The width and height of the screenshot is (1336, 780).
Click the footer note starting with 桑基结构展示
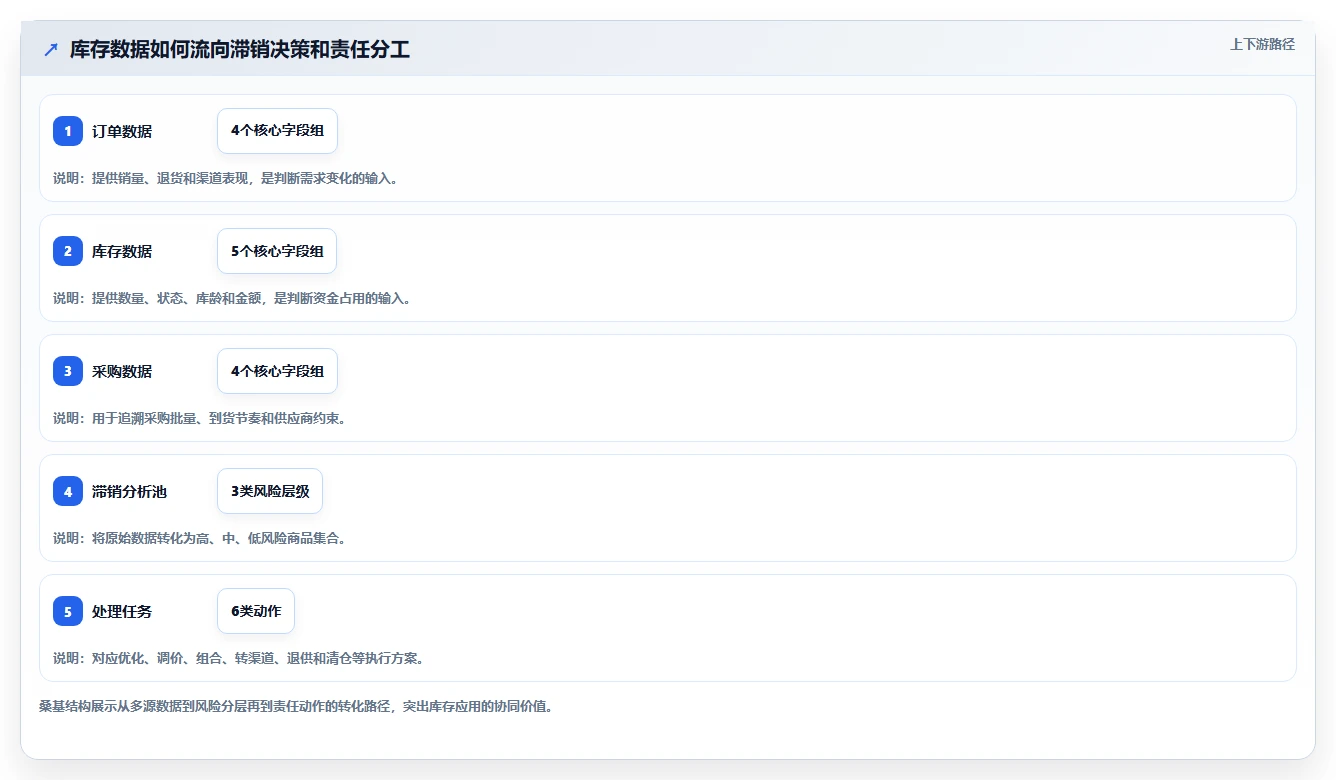pyautogui.click(x=296, y=706)
